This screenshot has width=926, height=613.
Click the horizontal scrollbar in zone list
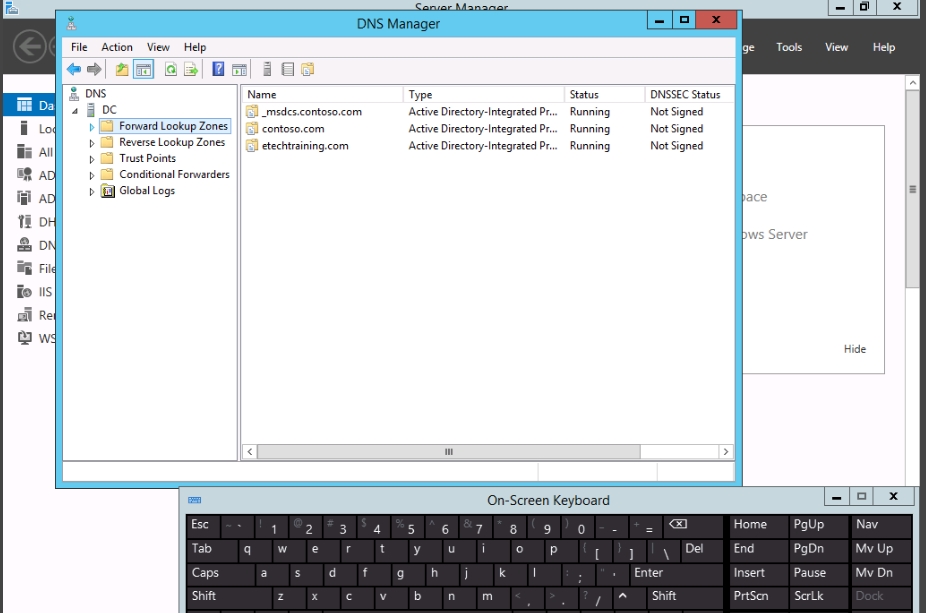click(448, 452)
